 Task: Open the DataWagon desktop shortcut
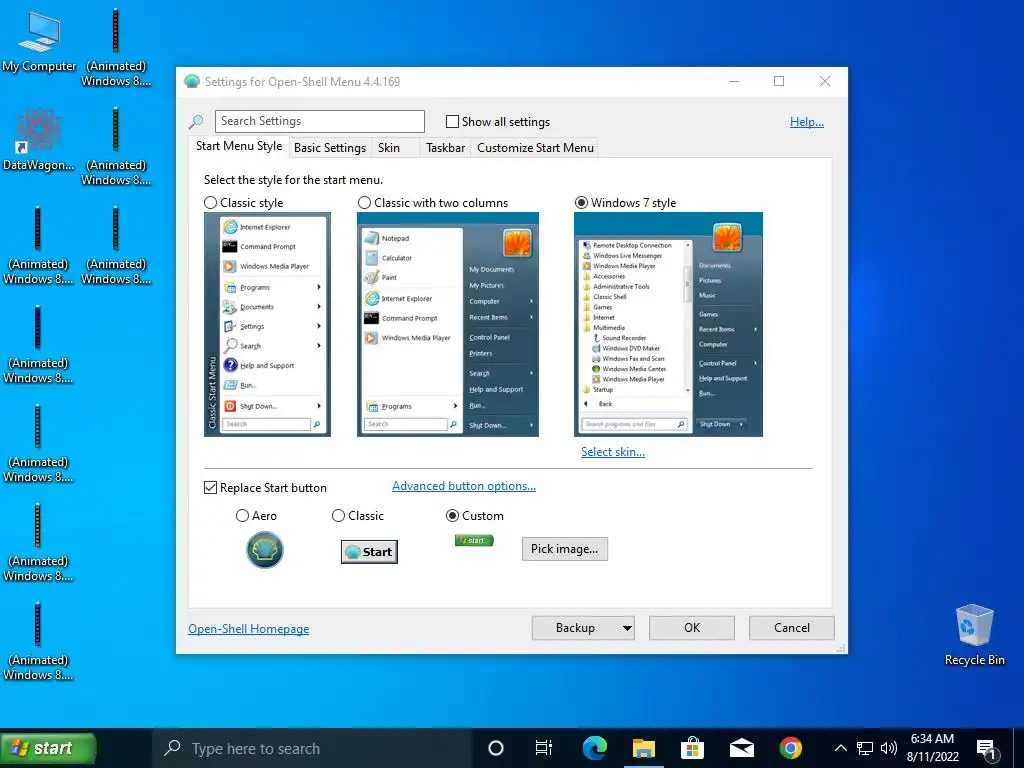coord(38,140)
